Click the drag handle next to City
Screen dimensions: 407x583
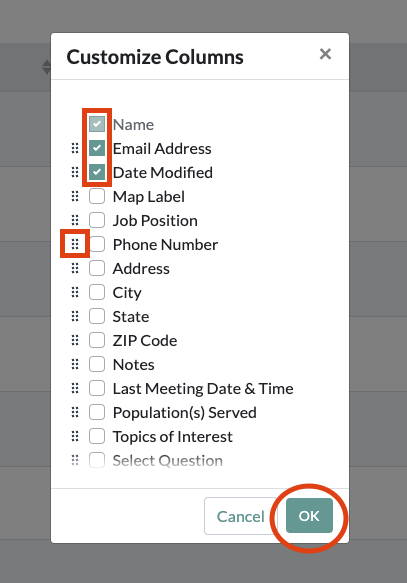75,292
